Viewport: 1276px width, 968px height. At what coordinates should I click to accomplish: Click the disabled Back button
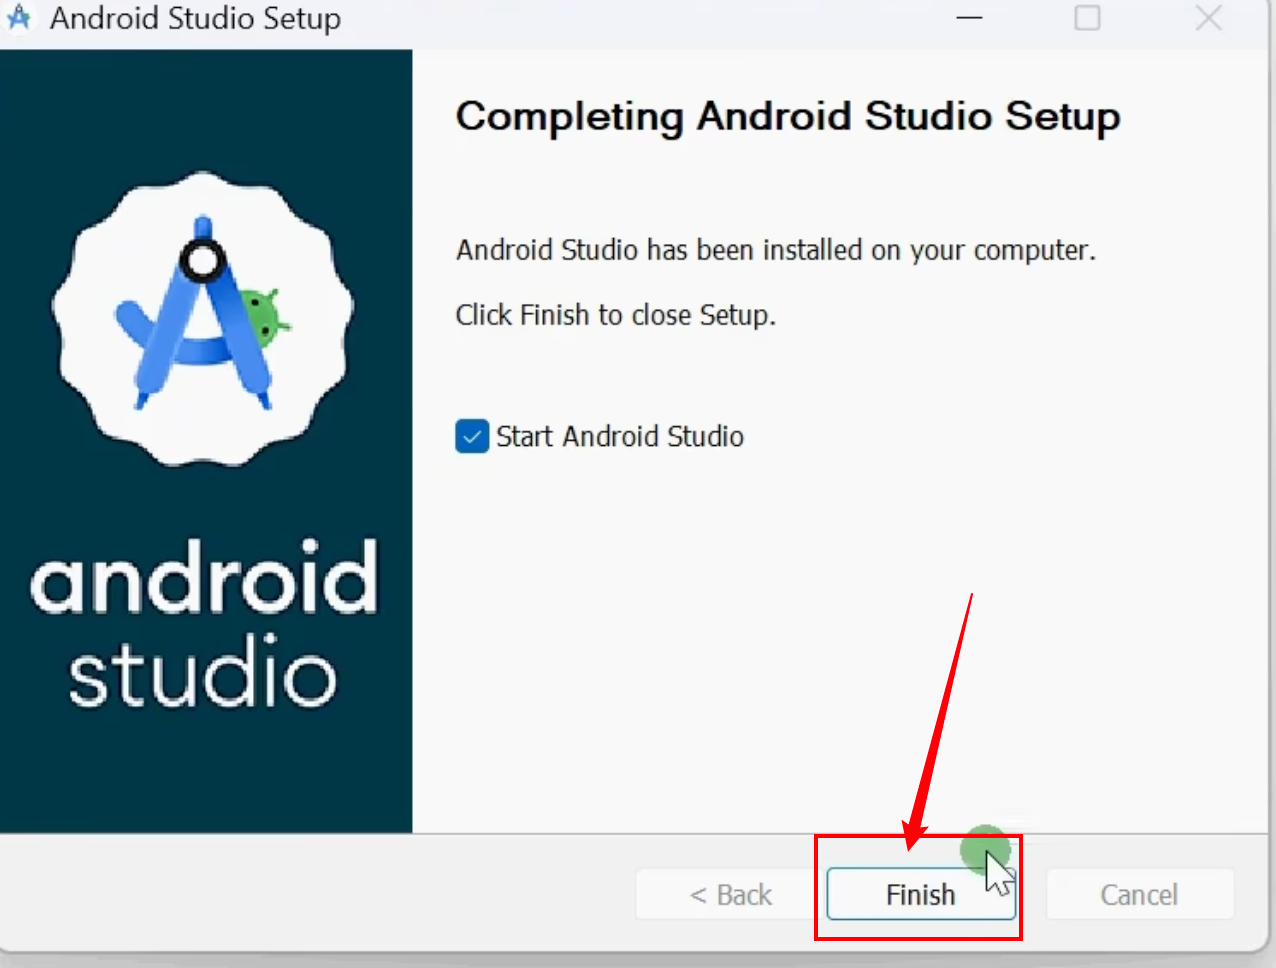731,894
